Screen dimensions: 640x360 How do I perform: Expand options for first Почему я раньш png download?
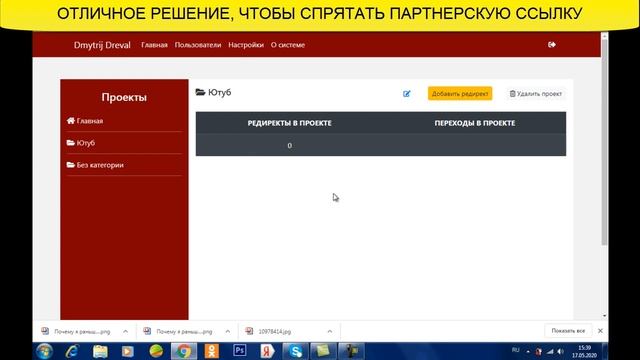[125, 331]
